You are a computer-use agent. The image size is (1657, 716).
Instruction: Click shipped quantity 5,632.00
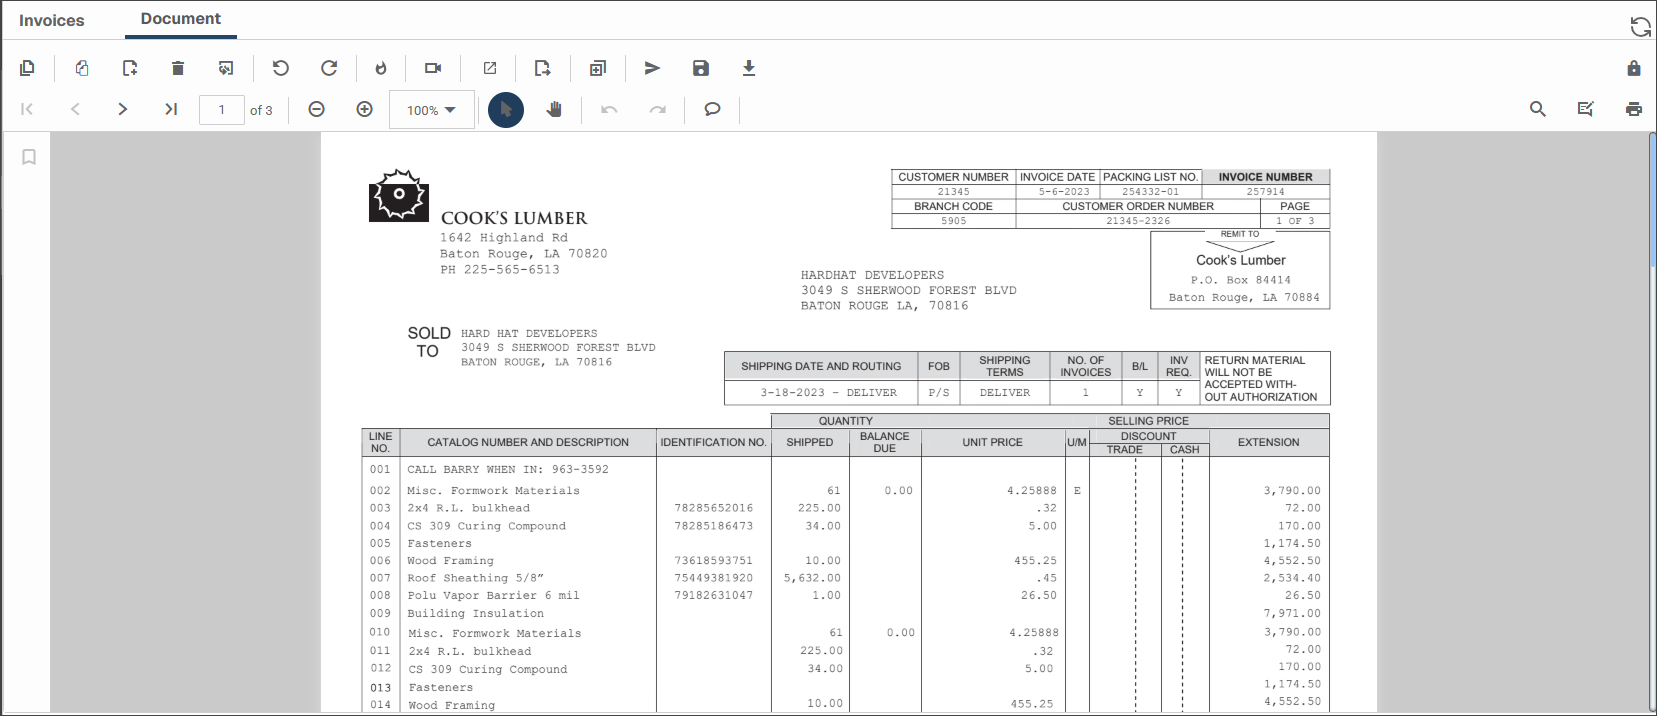[x=812, y=578]
